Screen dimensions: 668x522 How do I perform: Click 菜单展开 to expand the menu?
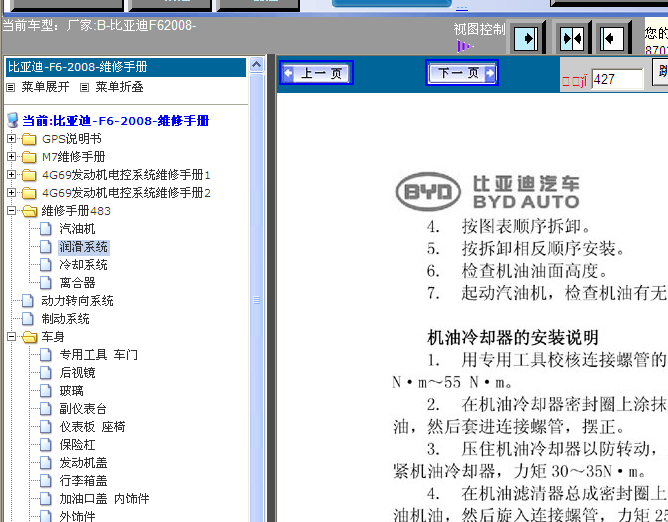[x=45, y=87]
